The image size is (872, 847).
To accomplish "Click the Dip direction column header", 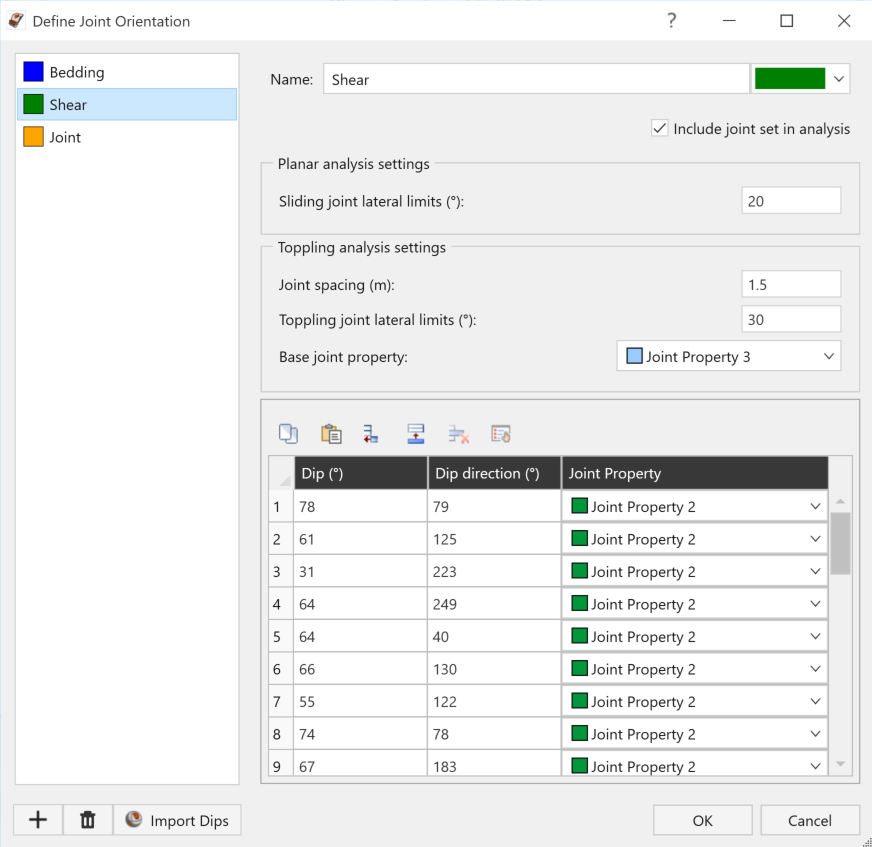I will 494,473.
